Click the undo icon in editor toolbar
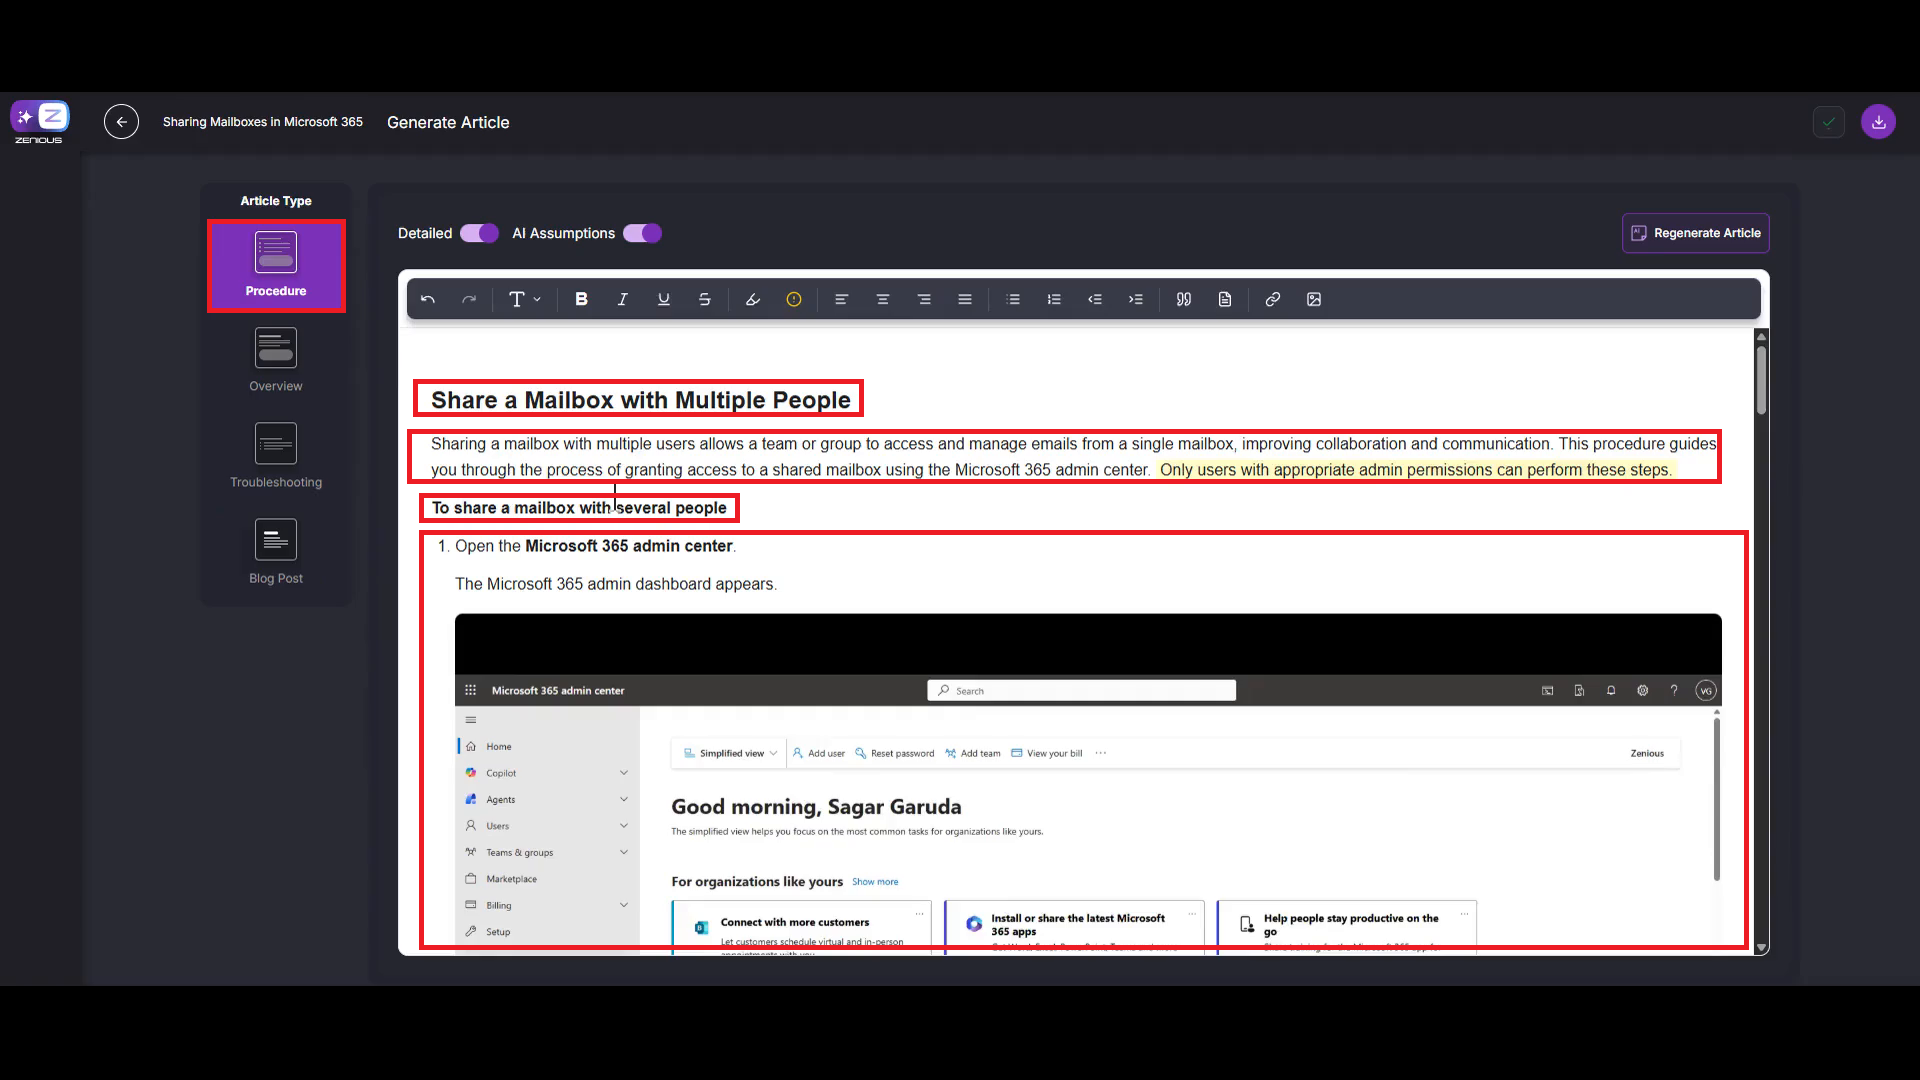 tap(428, 299)
